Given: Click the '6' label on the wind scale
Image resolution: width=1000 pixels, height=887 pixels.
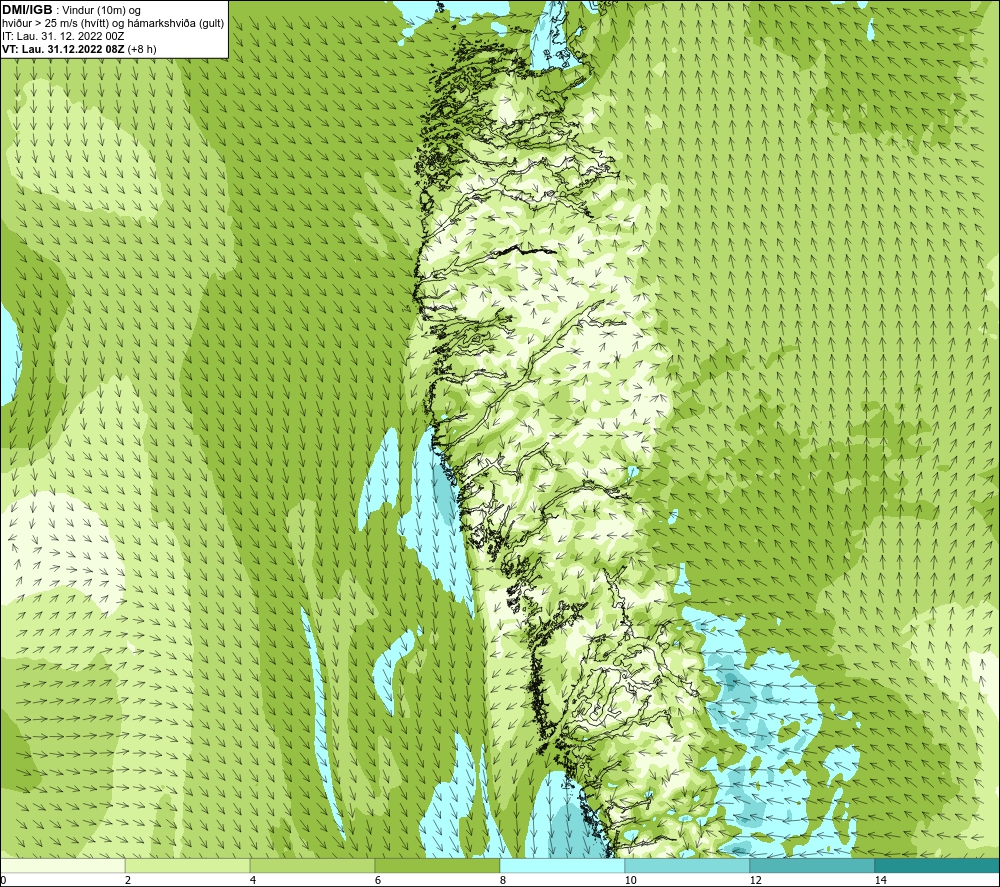Looking at the screenshot, I should click(x=378, y=880).
